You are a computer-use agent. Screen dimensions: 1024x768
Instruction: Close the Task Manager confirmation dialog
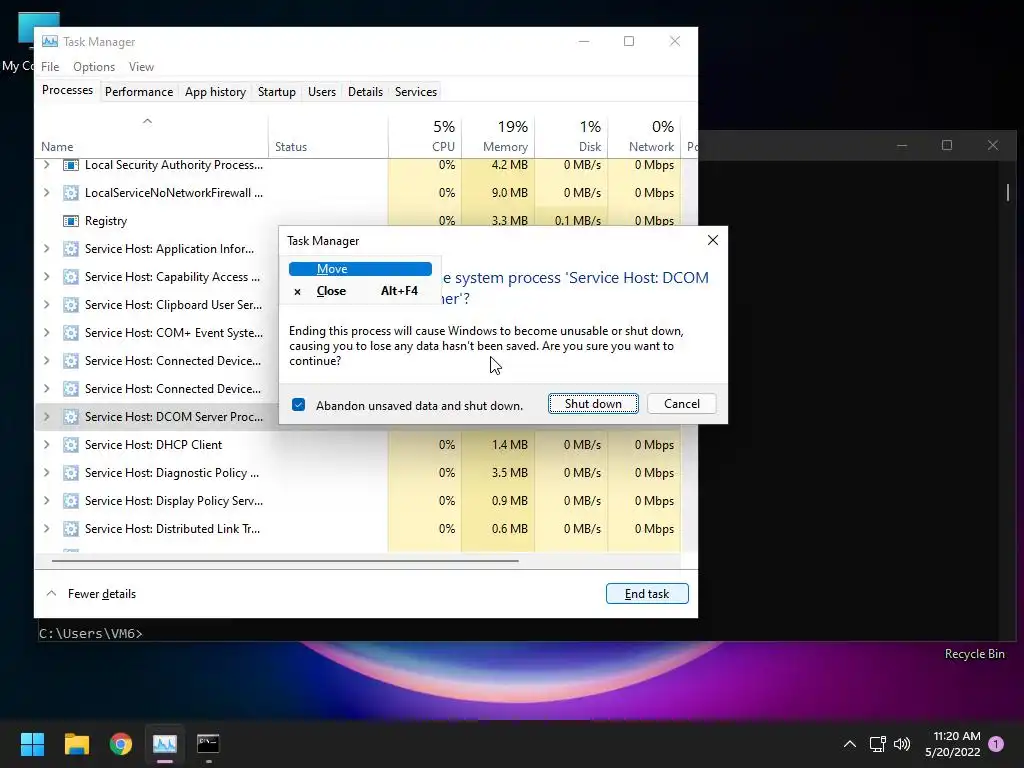(x=713, y=240)
